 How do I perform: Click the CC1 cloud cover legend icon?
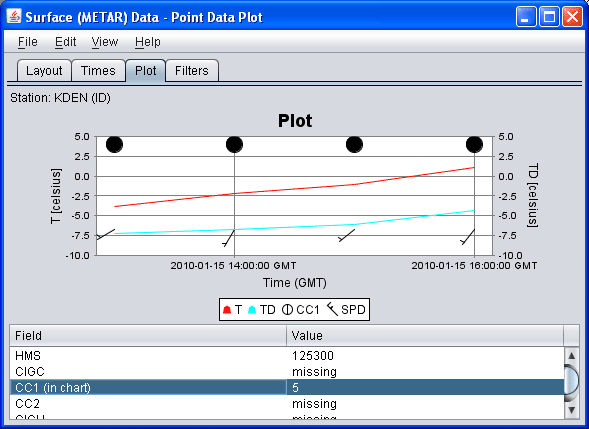click(287, 310)
